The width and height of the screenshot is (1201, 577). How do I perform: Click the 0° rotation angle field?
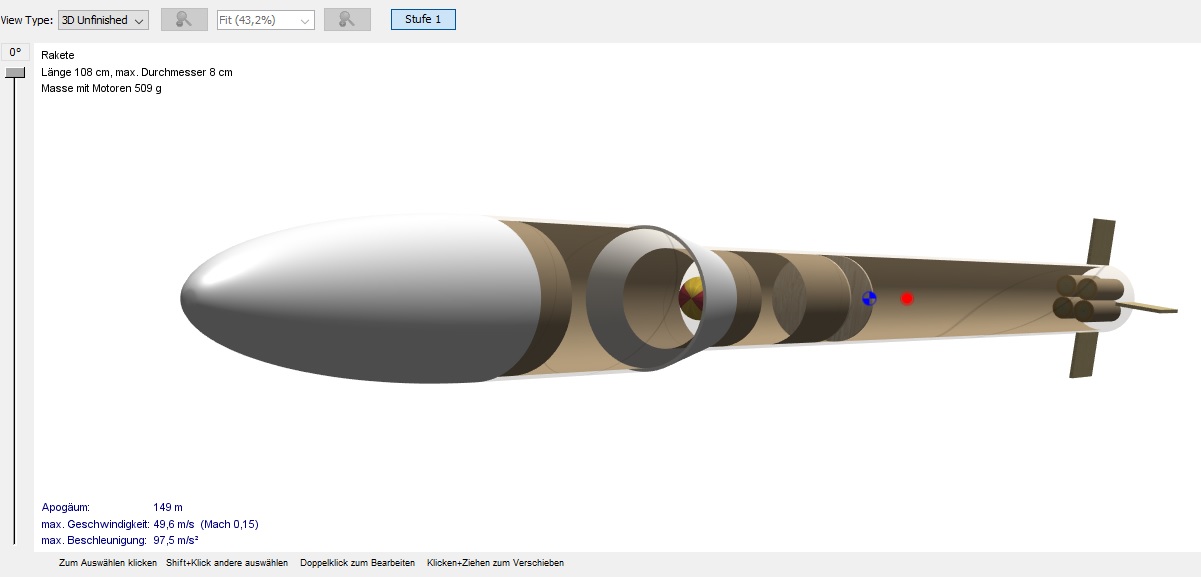click(x=15, y=52)
